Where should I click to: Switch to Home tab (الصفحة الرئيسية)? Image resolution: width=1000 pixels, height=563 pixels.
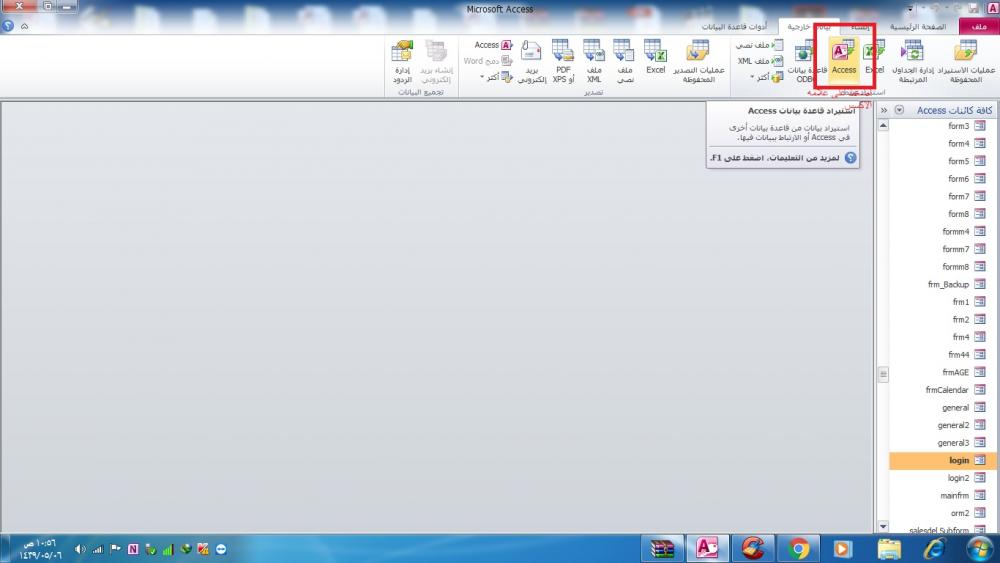click(x=918, y=27)
